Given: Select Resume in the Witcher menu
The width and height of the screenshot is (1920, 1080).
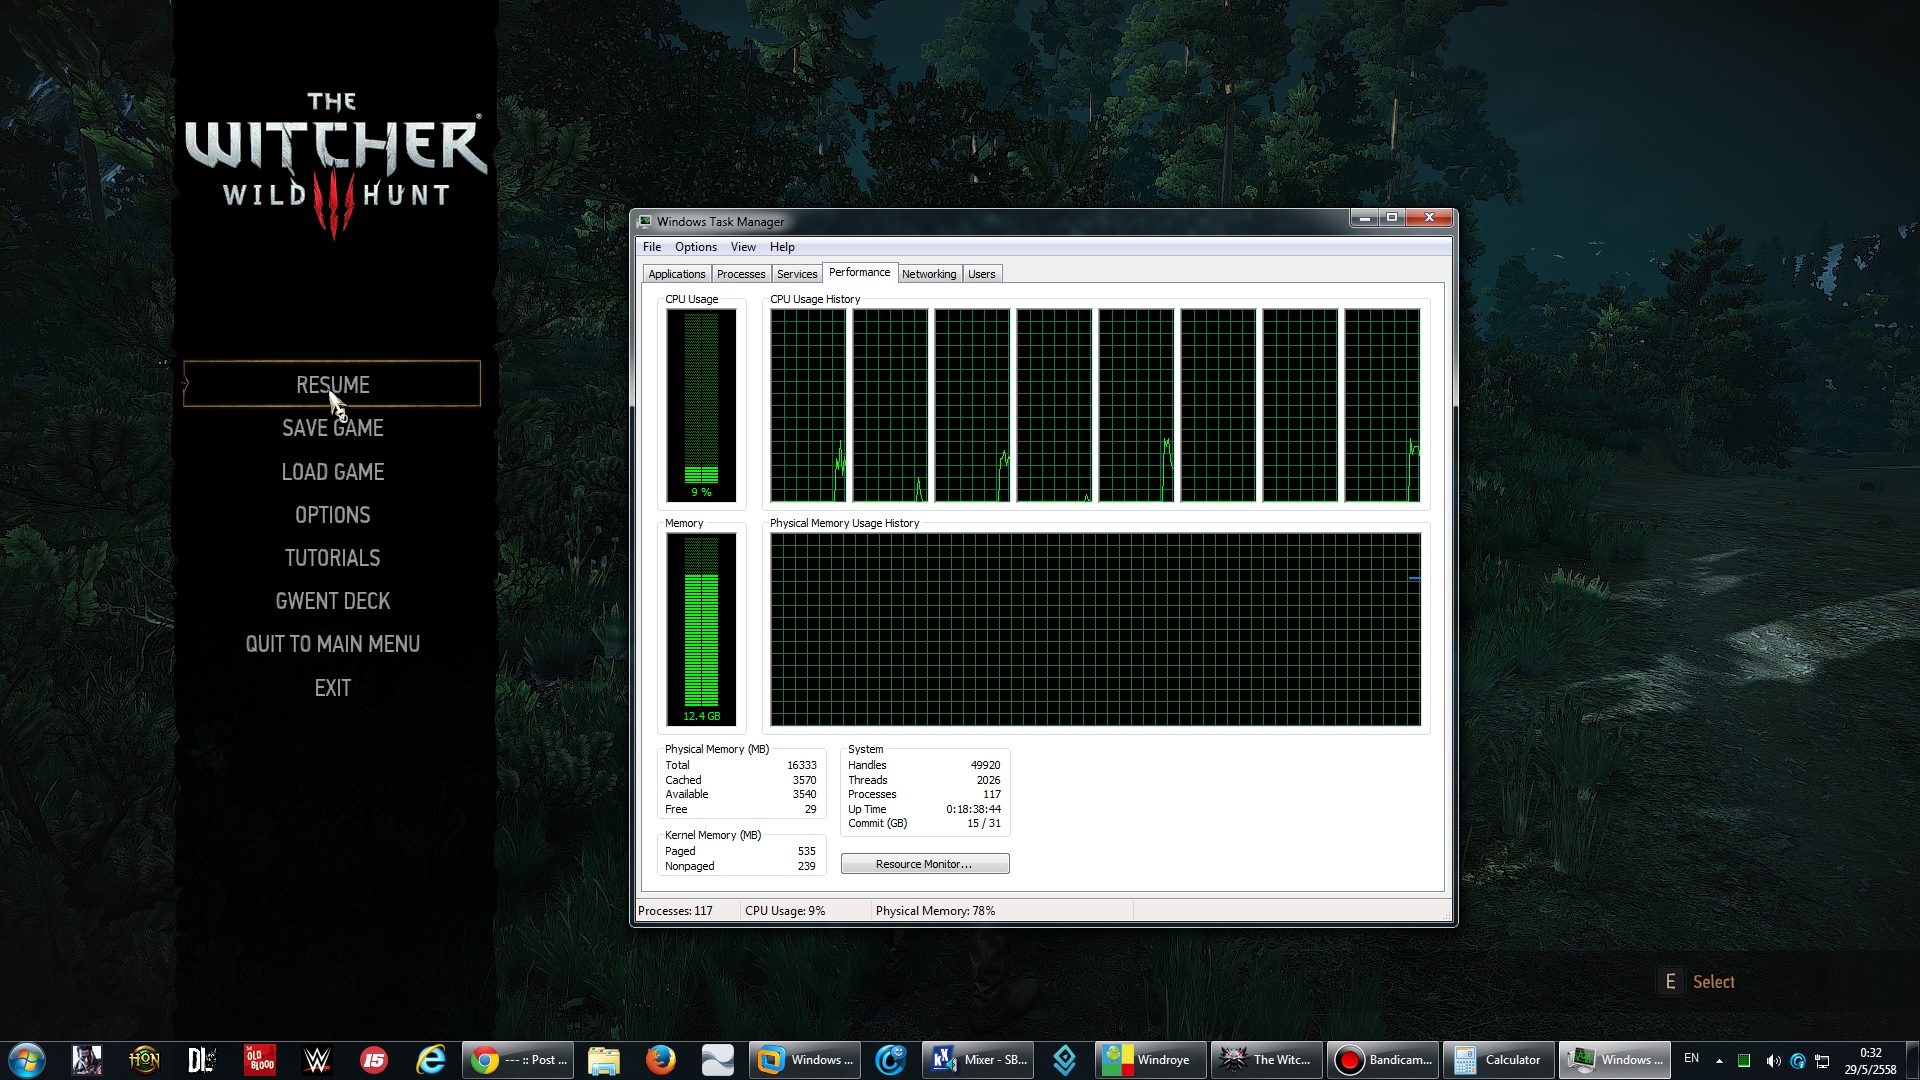Looking at the screenshot, I should (x=332, y=385).
